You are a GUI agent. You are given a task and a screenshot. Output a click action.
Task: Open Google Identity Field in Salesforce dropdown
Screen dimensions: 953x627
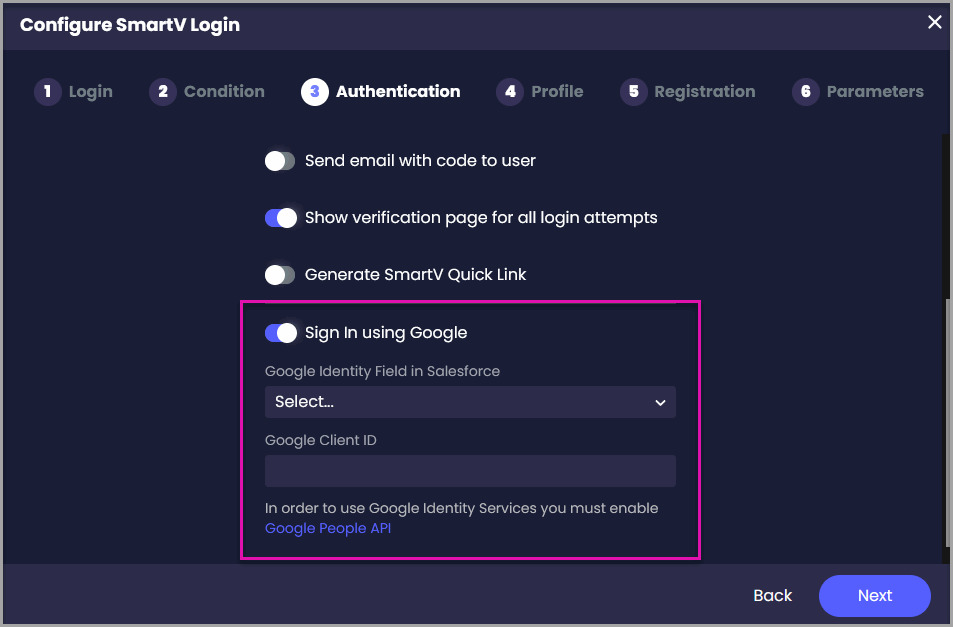click(470, 402)
